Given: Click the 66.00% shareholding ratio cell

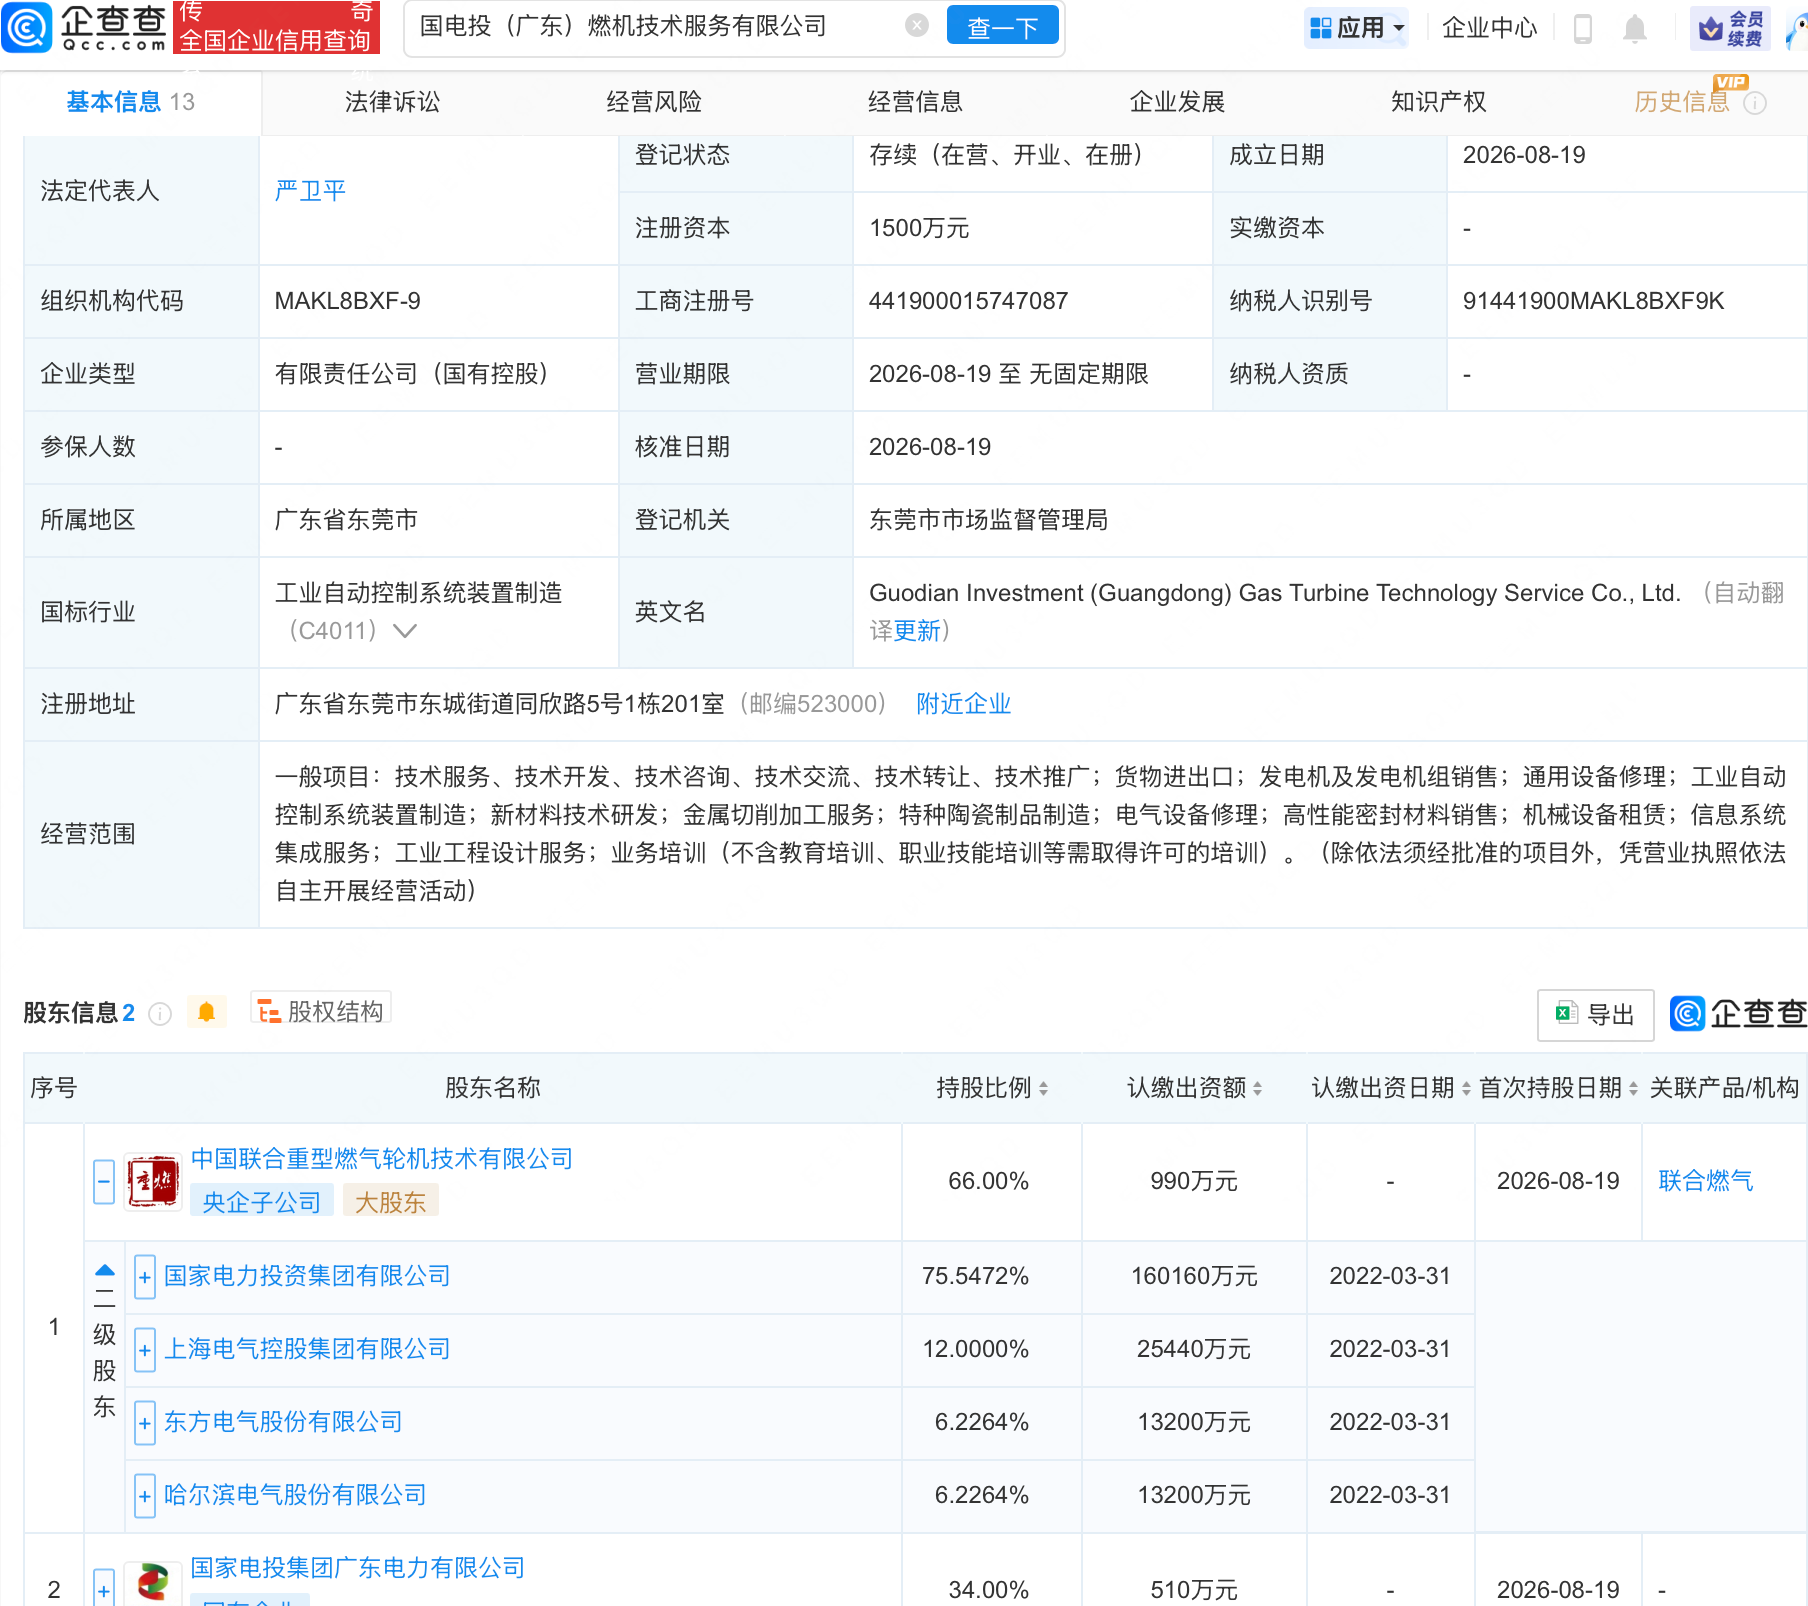Looking at the screenshot, I should tap(989, 1181).
